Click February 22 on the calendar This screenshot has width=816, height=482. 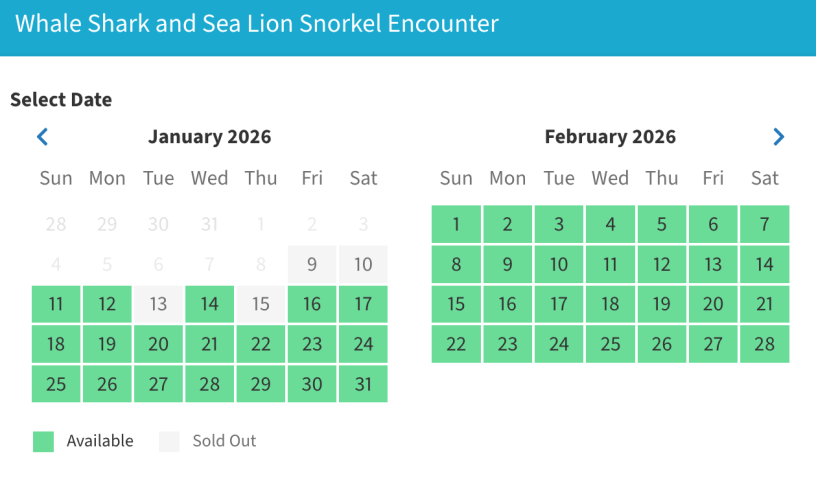point(456,344)
